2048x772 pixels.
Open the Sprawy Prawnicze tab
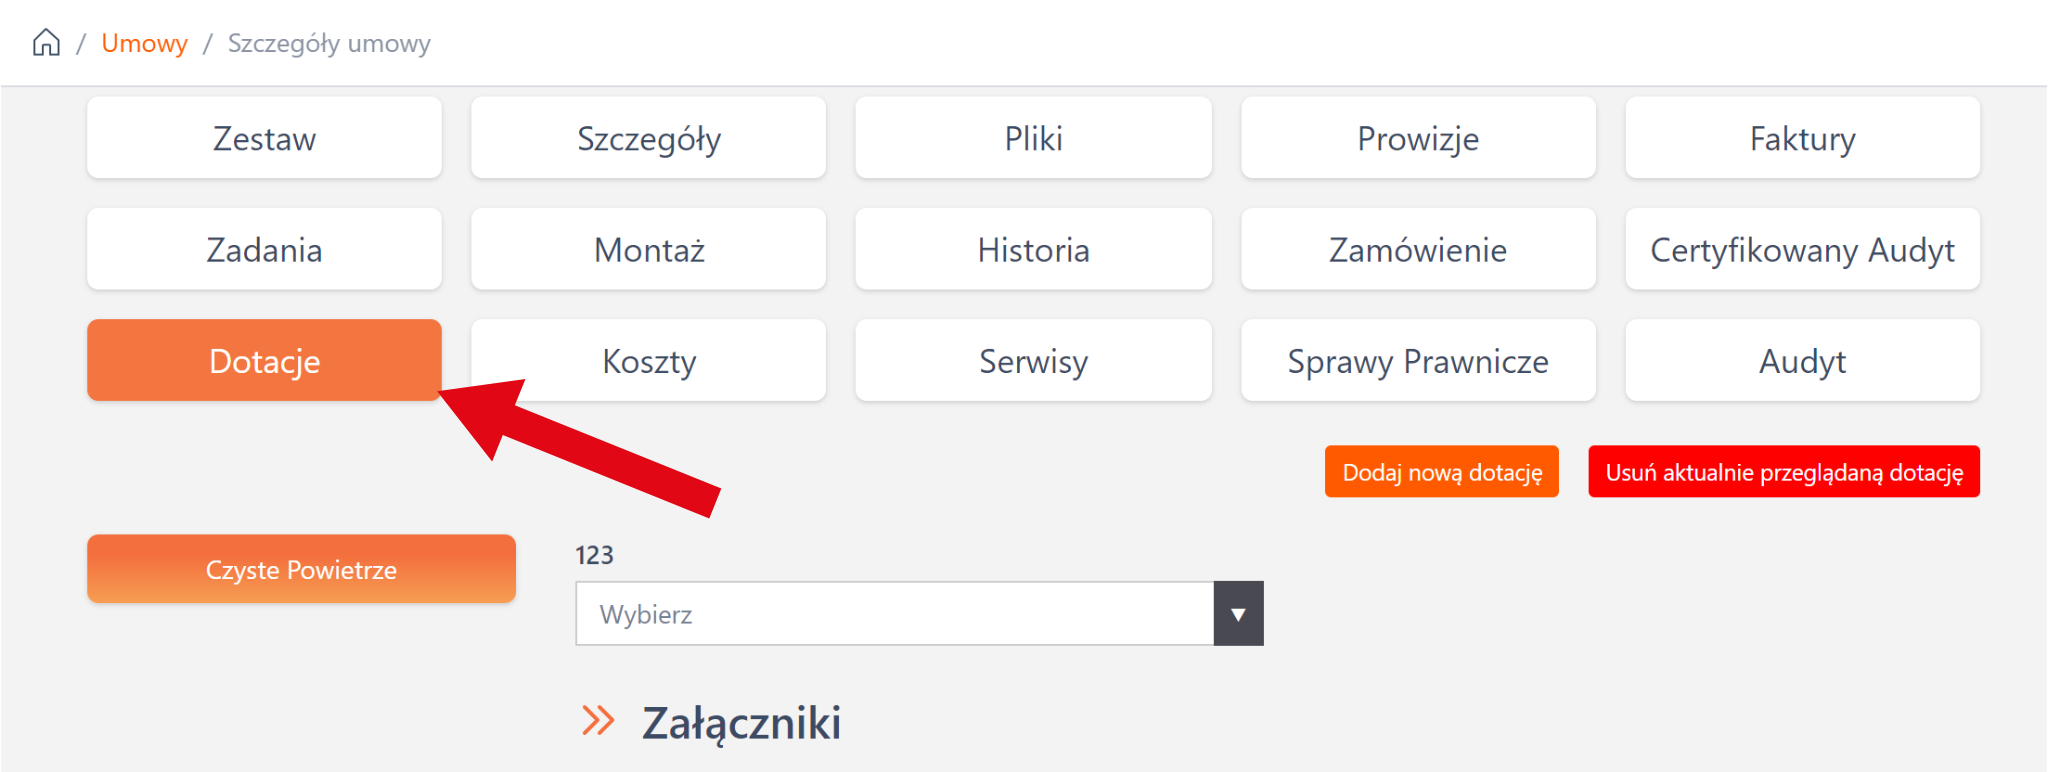pos(1417,360)
